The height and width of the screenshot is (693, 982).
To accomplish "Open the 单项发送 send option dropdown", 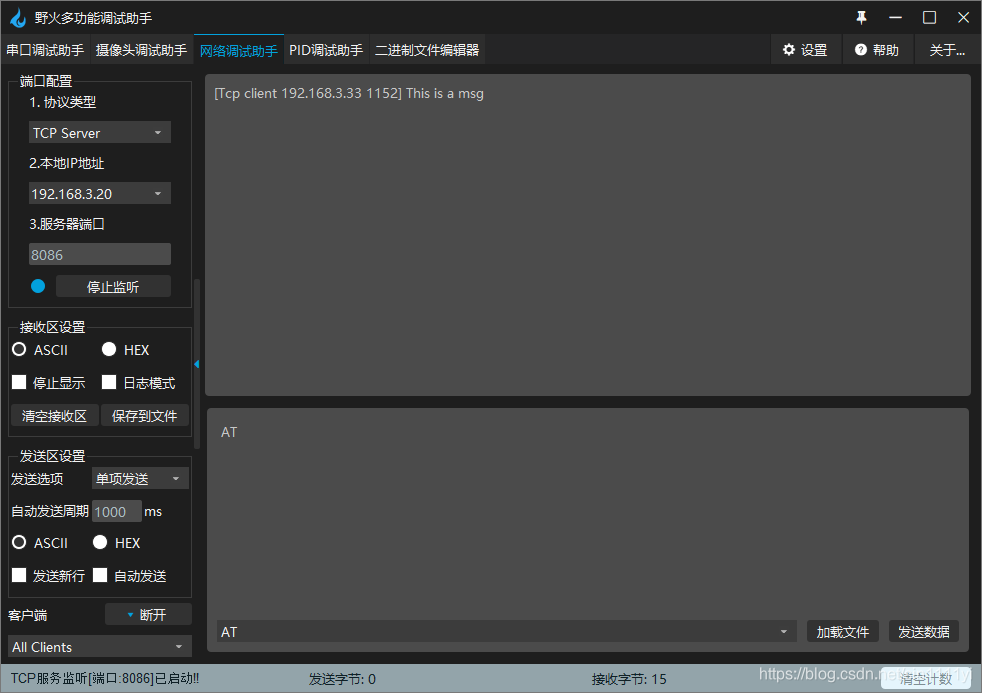I will [x=140, y=479].
